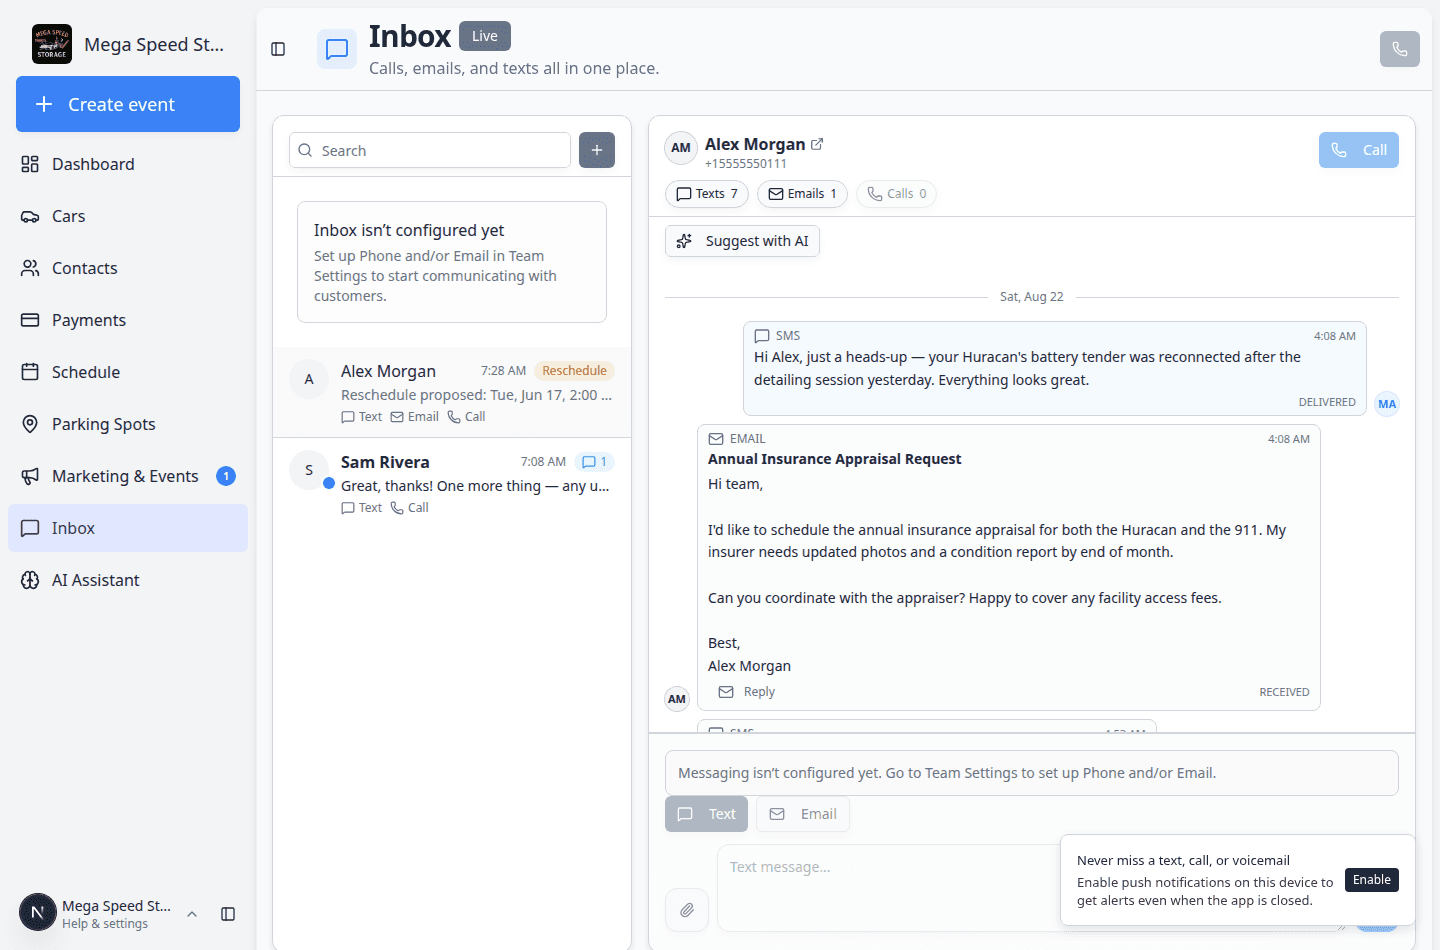
Task: Open the Dashboard page
Action: pyautogui.click(x=128, y=164)
